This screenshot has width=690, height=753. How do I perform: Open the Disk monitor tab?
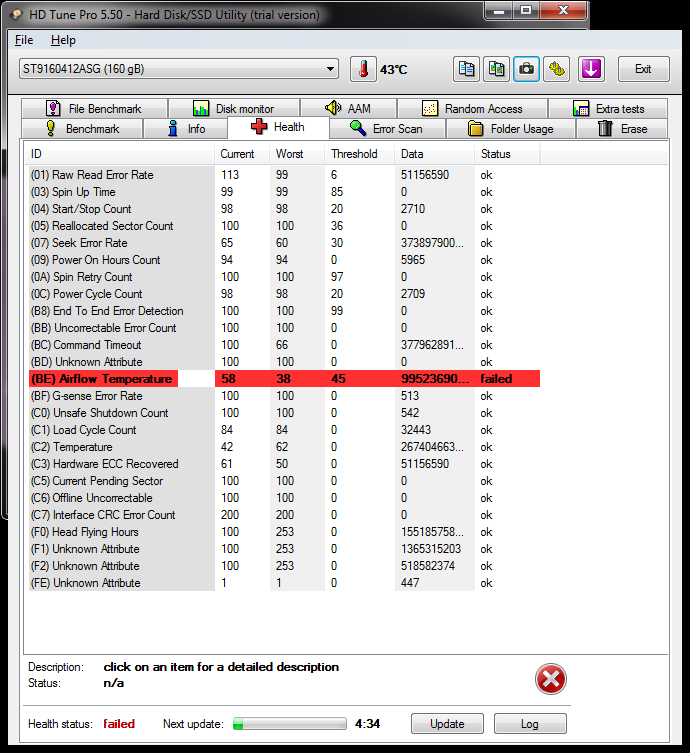click(x=232, y=109)
